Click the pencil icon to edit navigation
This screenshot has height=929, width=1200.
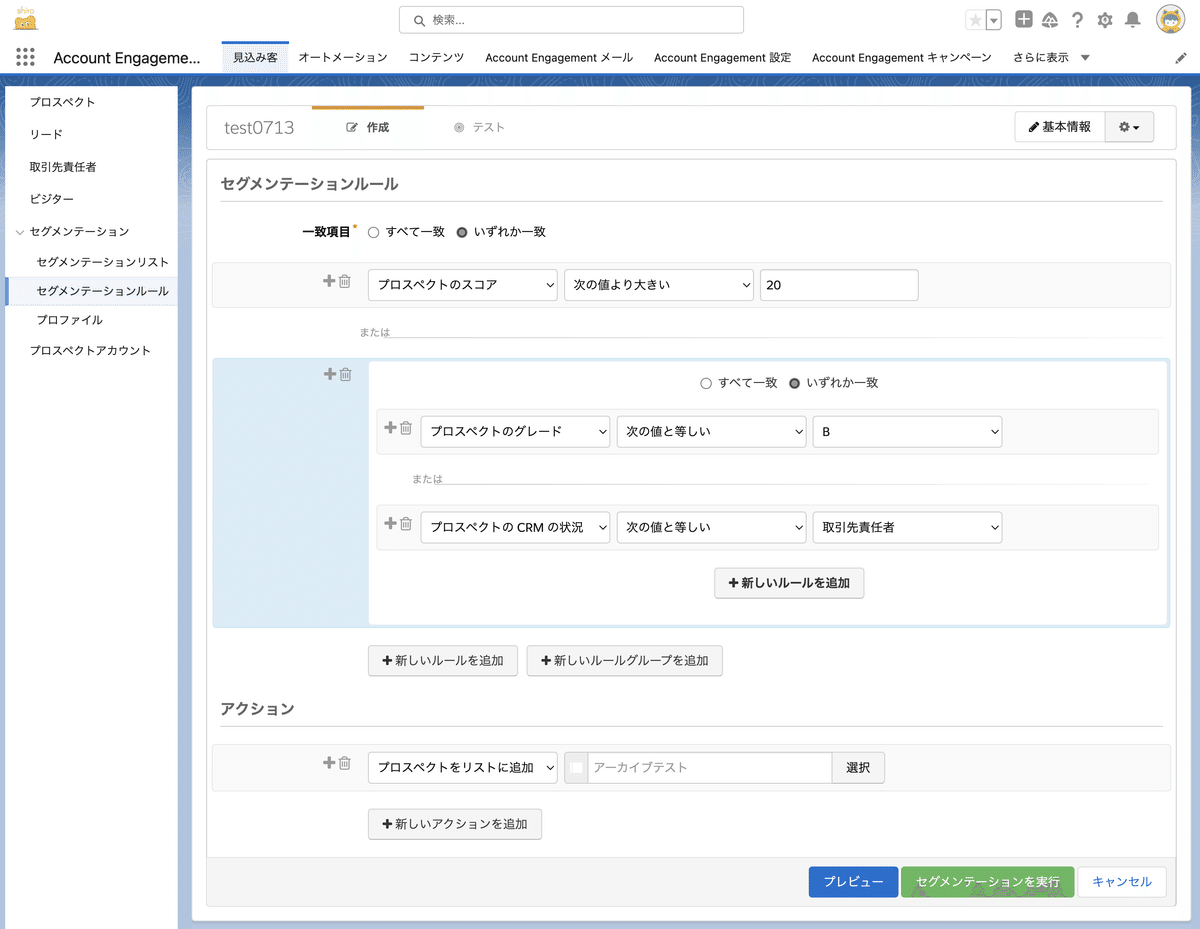1181,58
